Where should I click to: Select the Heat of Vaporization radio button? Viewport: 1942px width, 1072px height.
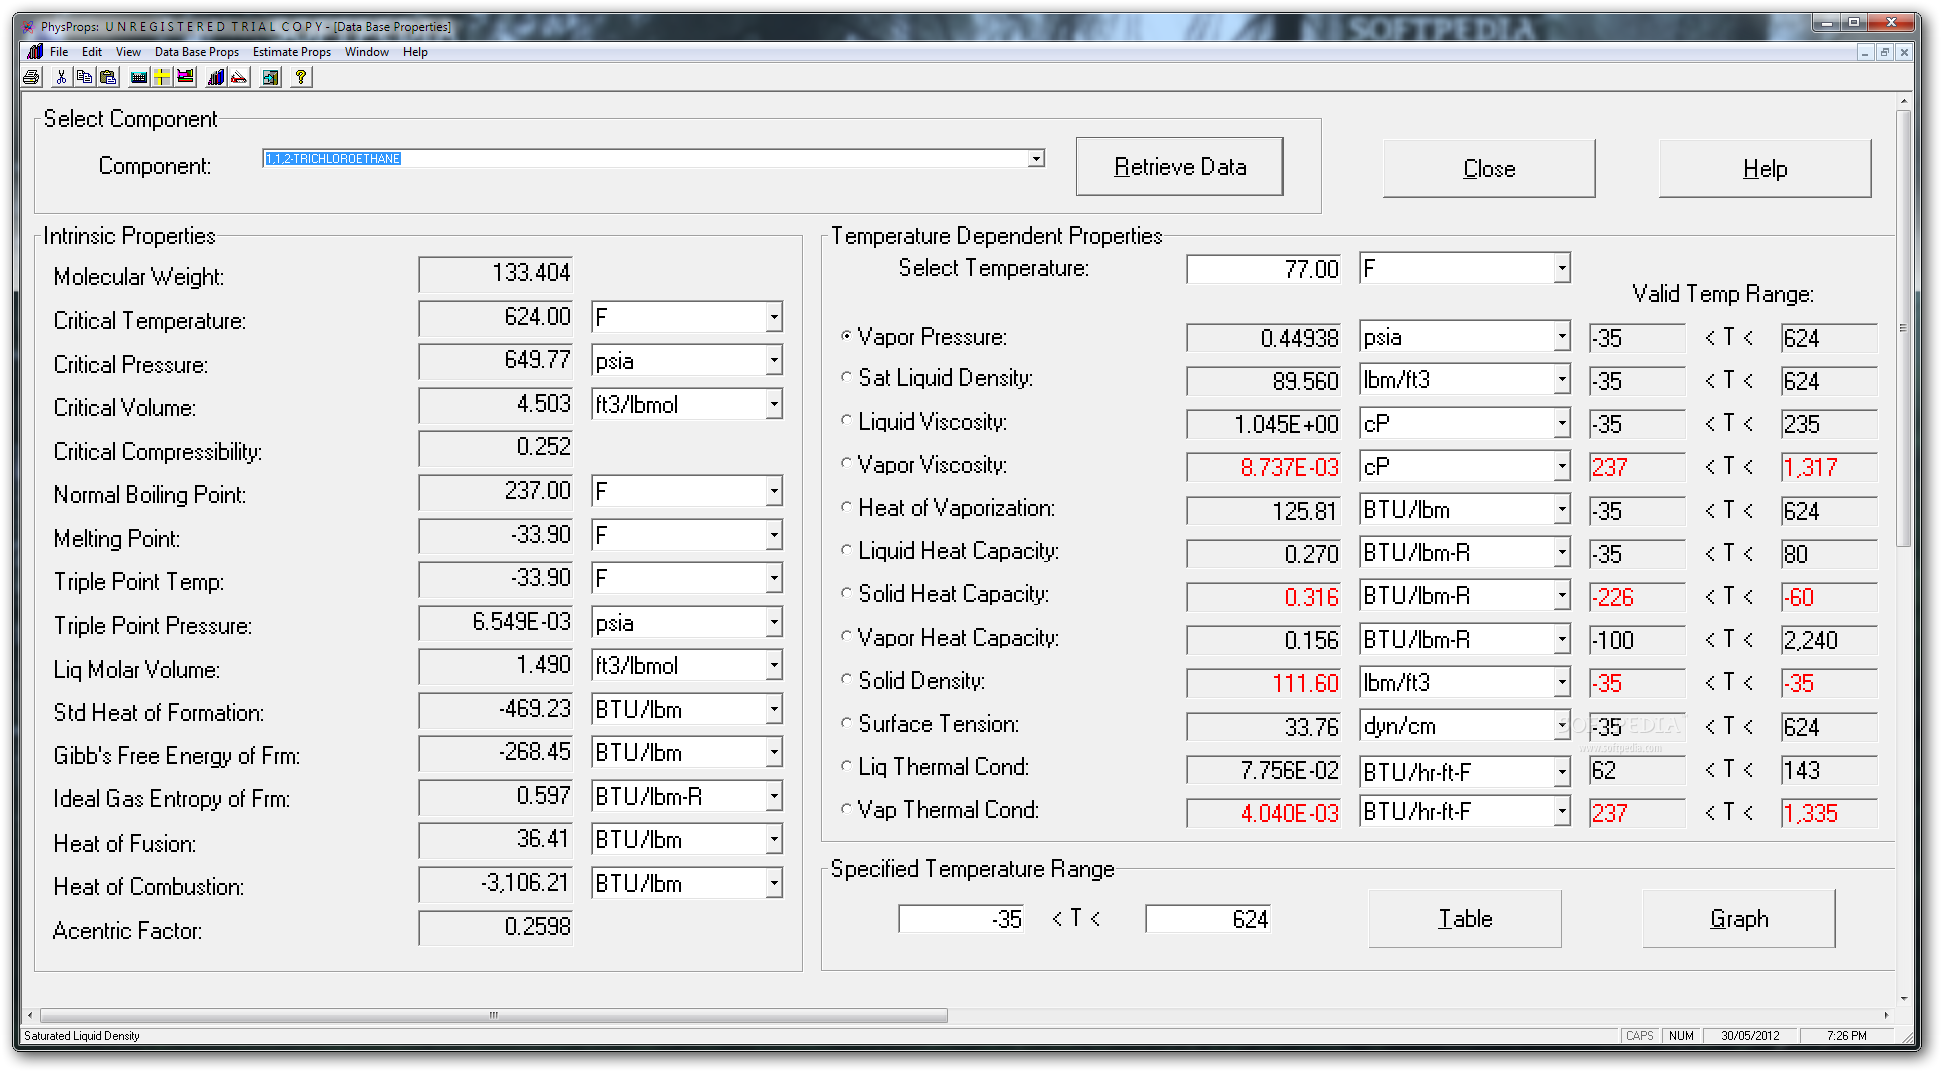tap(846, 507)
